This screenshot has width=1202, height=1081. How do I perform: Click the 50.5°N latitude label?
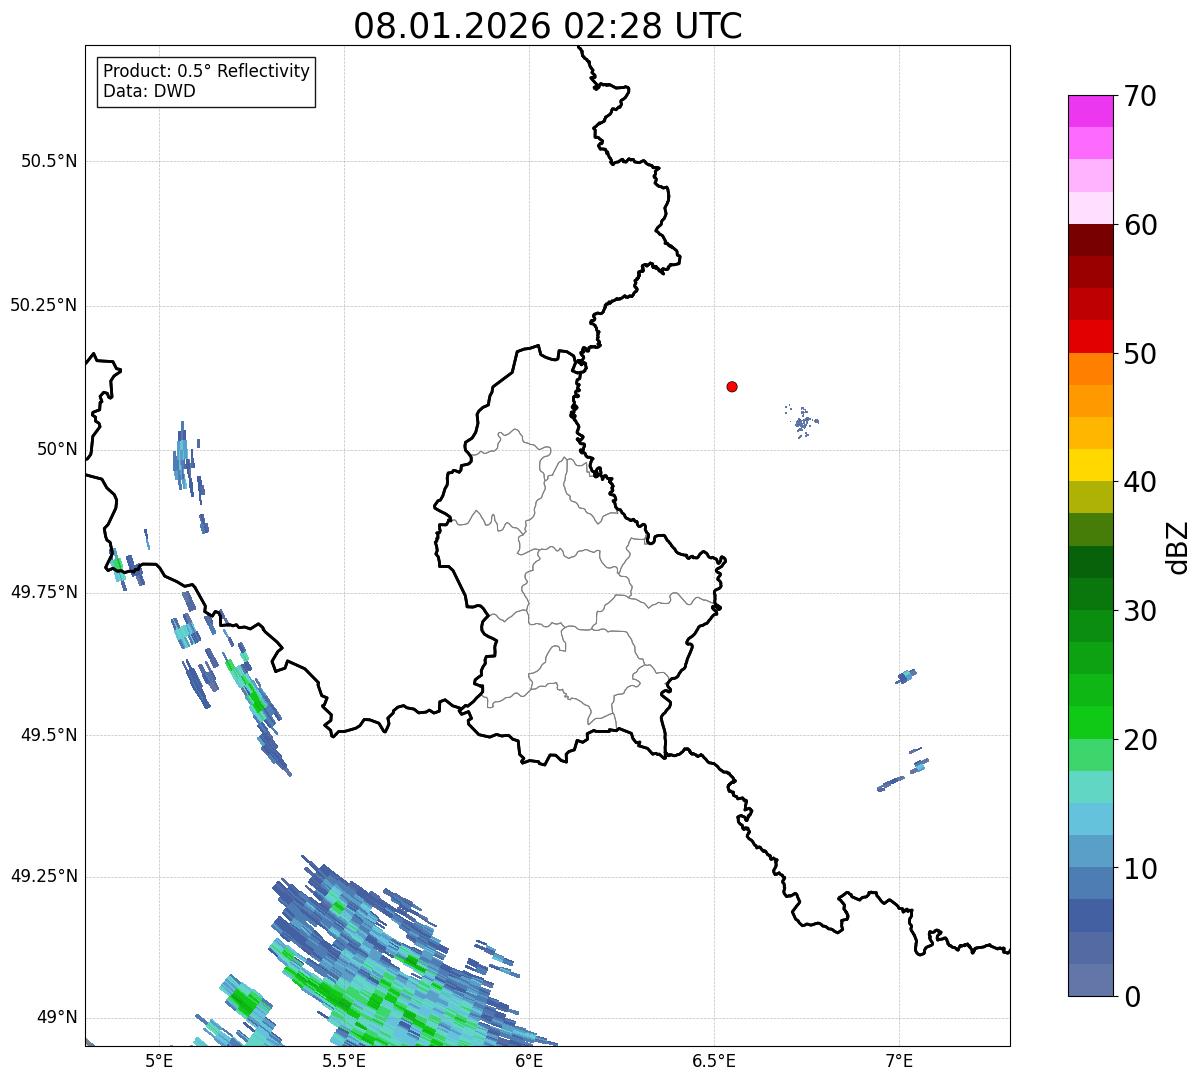click(49, 161)
